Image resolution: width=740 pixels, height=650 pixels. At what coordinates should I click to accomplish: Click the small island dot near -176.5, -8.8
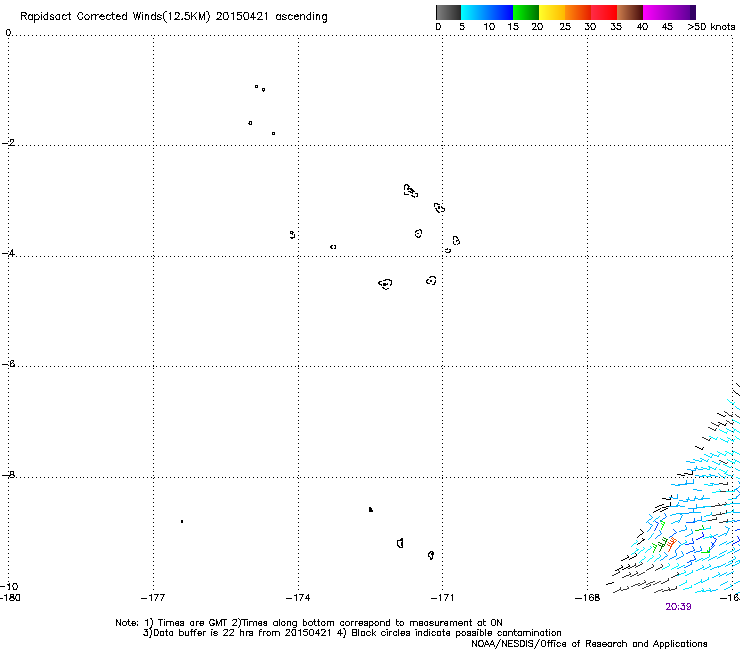click(182, 522)
